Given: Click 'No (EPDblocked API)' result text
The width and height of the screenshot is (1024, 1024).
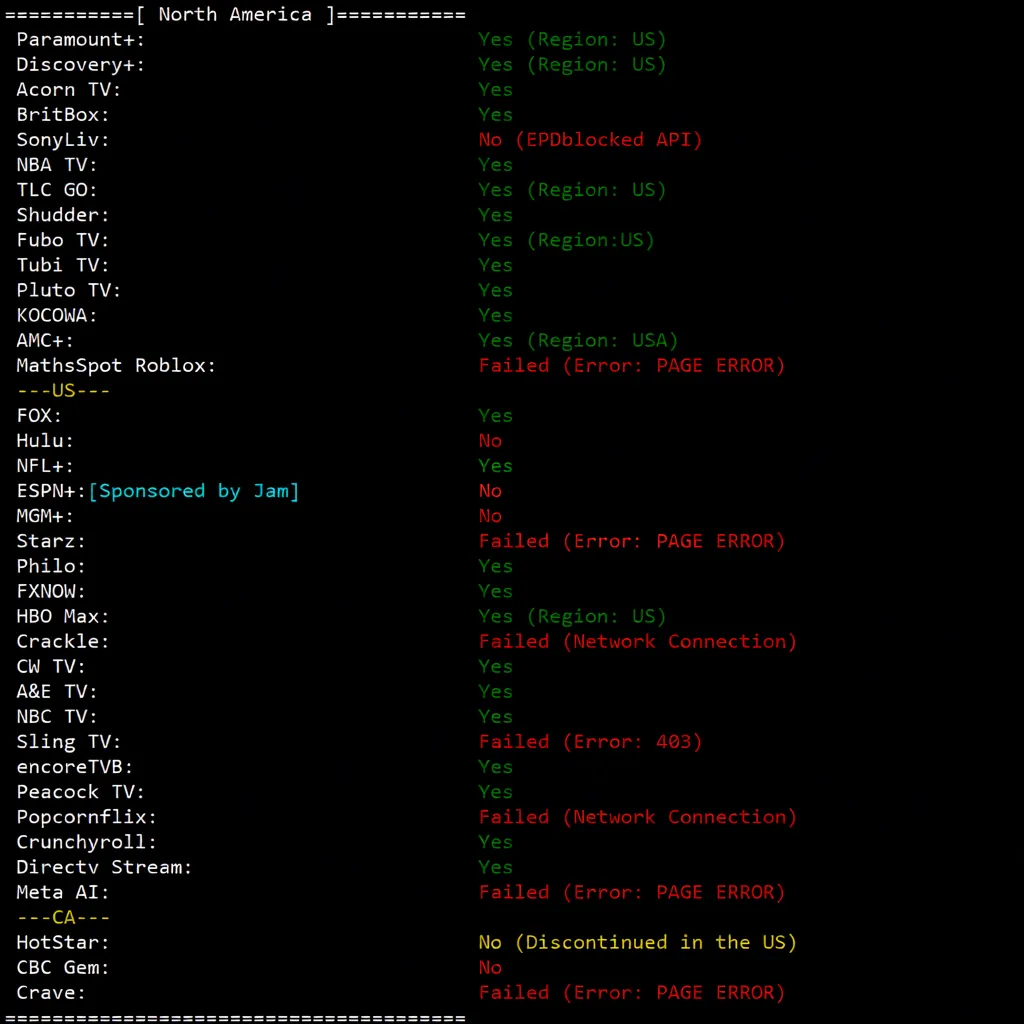Looking at the screenshot, I should 590,140.
